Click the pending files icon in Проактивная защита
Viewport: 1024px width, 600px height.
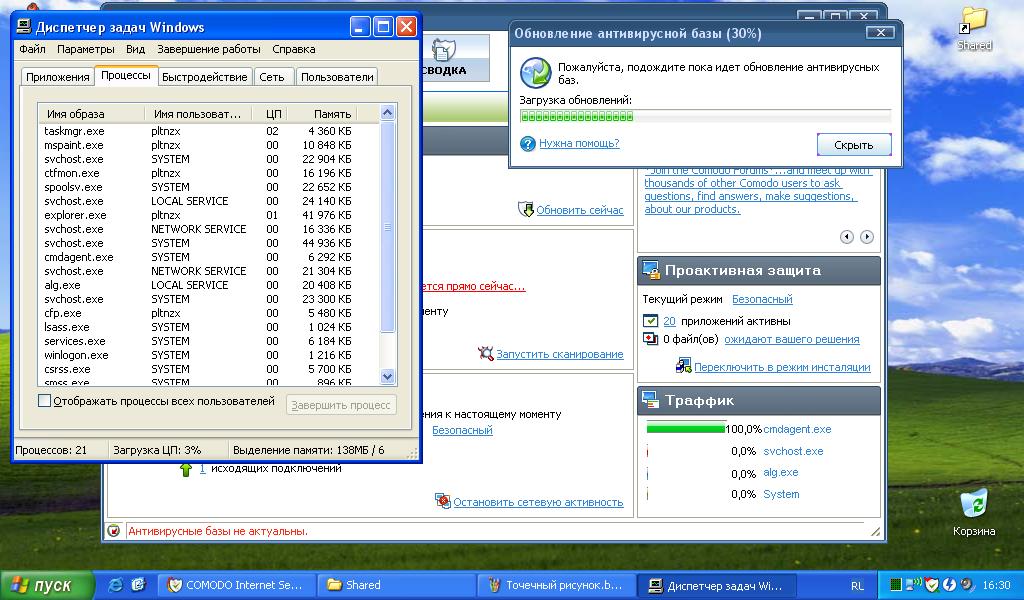click(650, 339)
